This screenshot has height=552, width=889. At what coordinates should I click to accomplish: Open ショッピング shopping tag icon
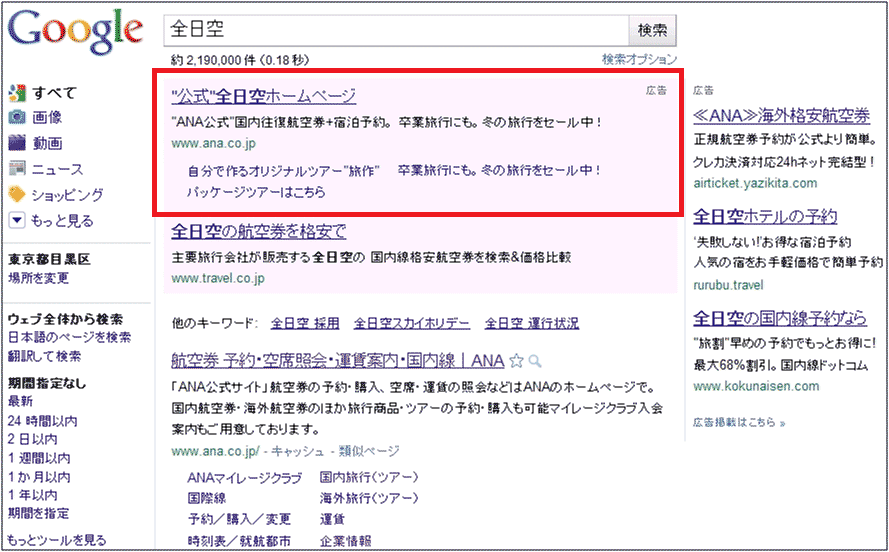tap(17, 195)
